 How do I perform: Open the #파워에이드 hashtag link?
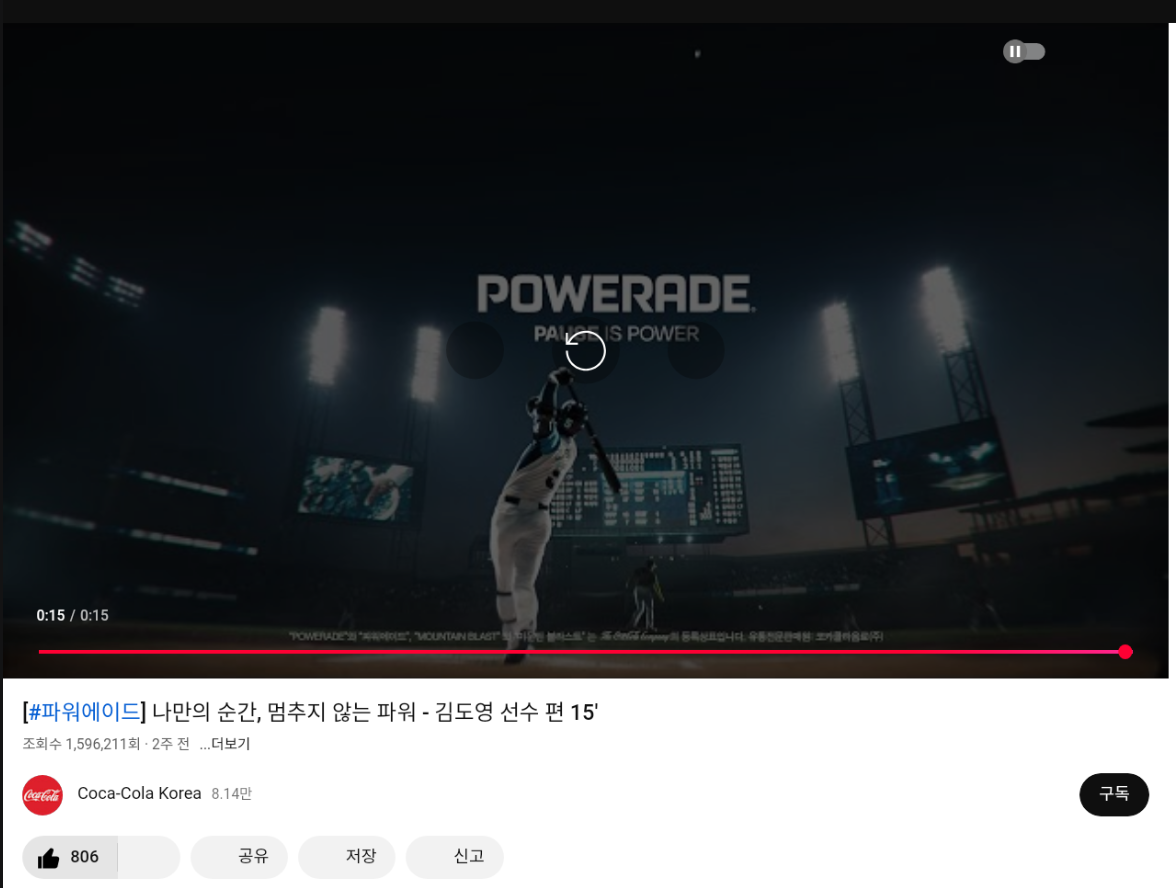click(x=84, y=711)
